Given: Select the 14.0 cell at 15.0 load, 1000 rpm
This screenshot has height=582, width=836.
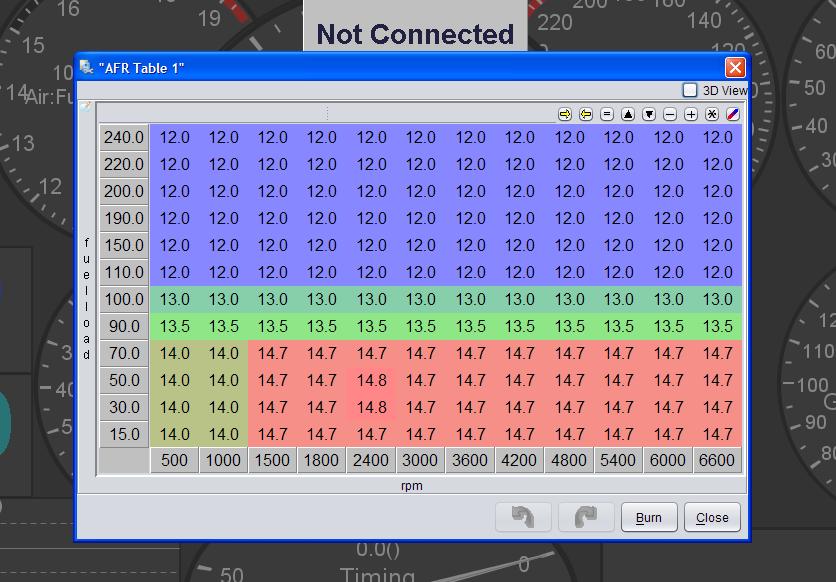Looking at the screenshot, I should pos(224,434).
